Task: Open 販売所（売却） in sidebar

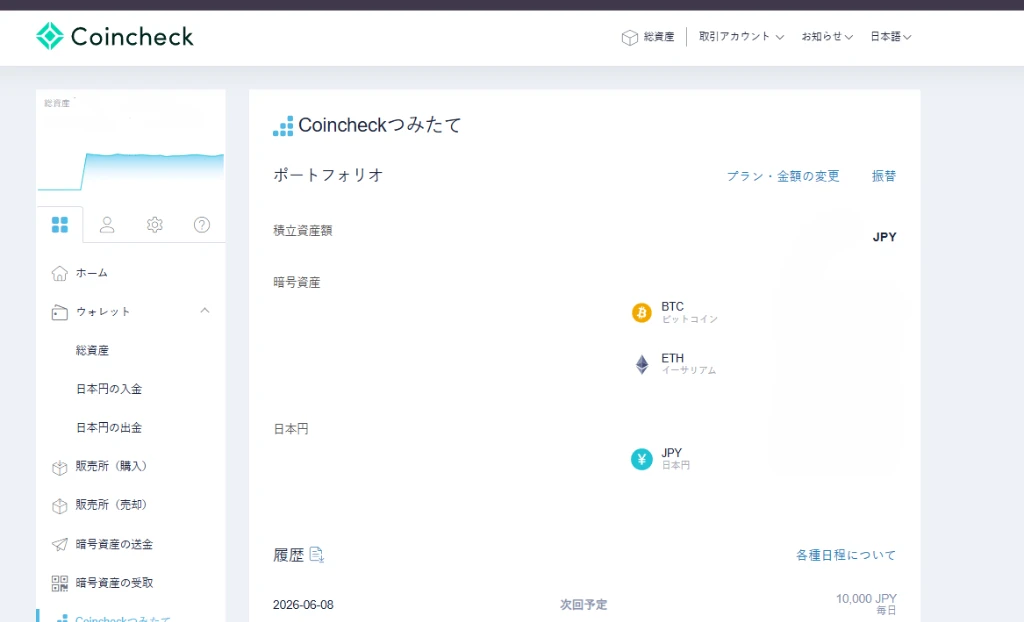Action: [x=111, y=504]
